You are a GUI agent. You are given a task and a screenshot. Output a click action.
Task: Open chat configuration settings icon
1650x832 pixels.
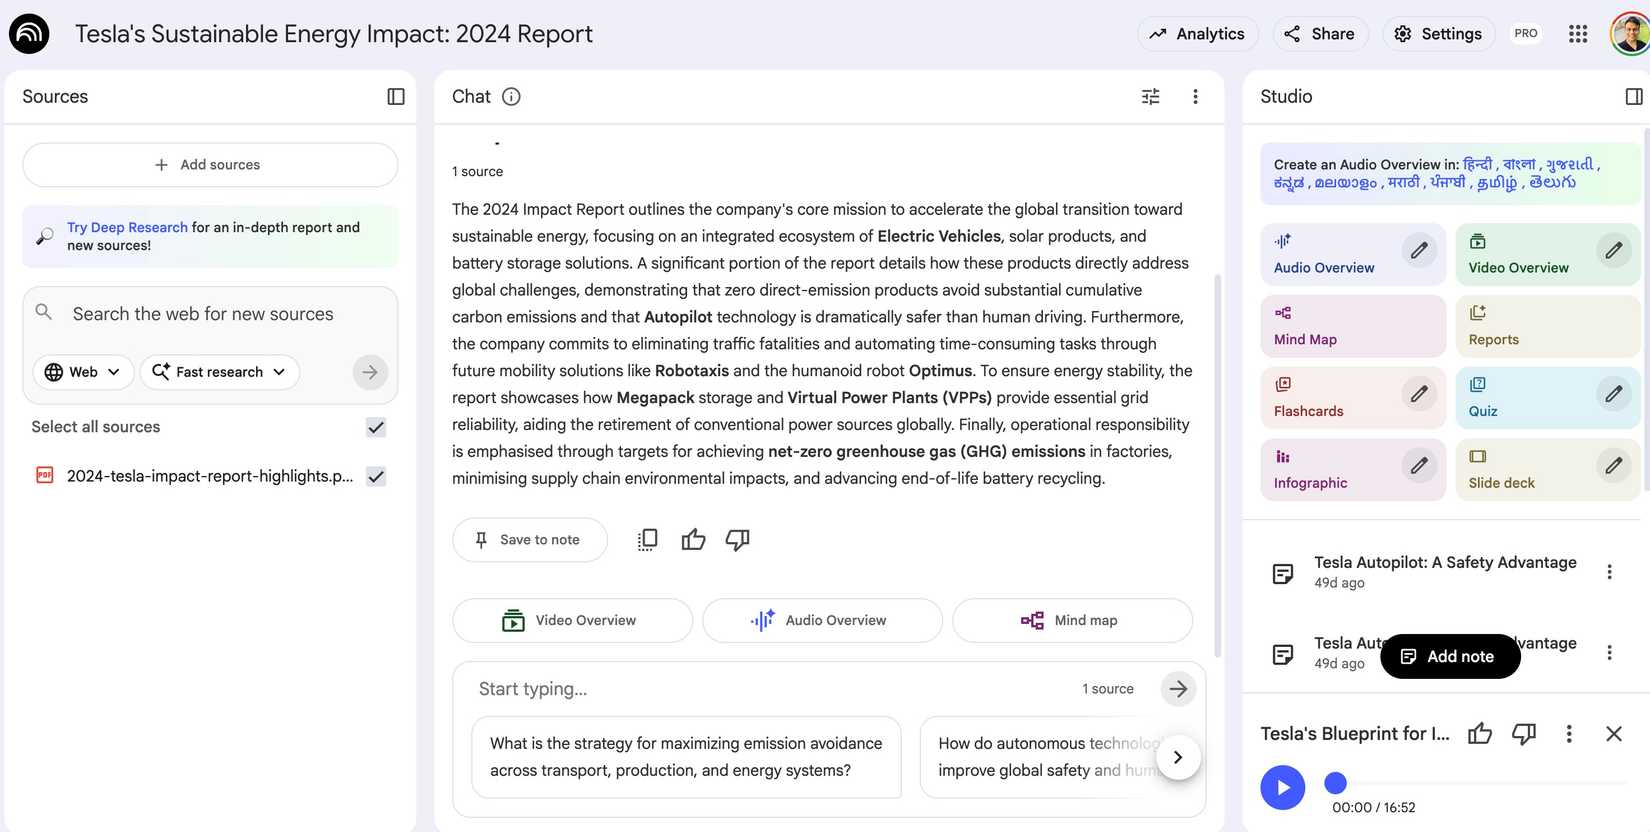1151,97
